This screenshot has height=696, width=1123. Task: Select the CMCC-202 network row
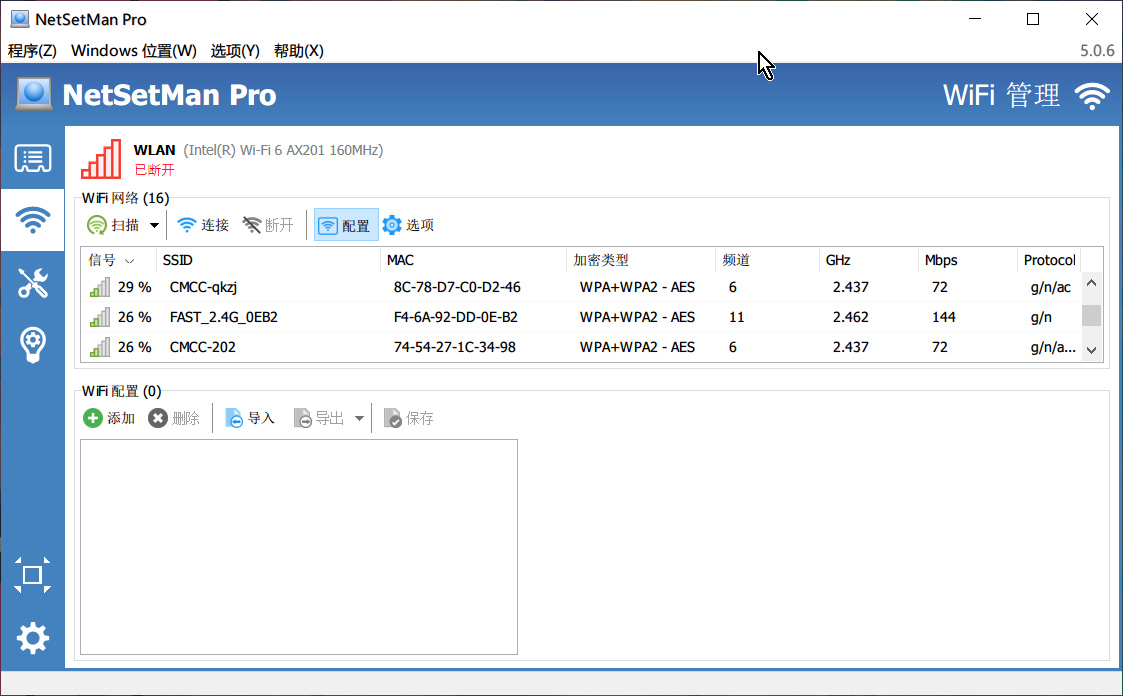(x=581, y=347)
